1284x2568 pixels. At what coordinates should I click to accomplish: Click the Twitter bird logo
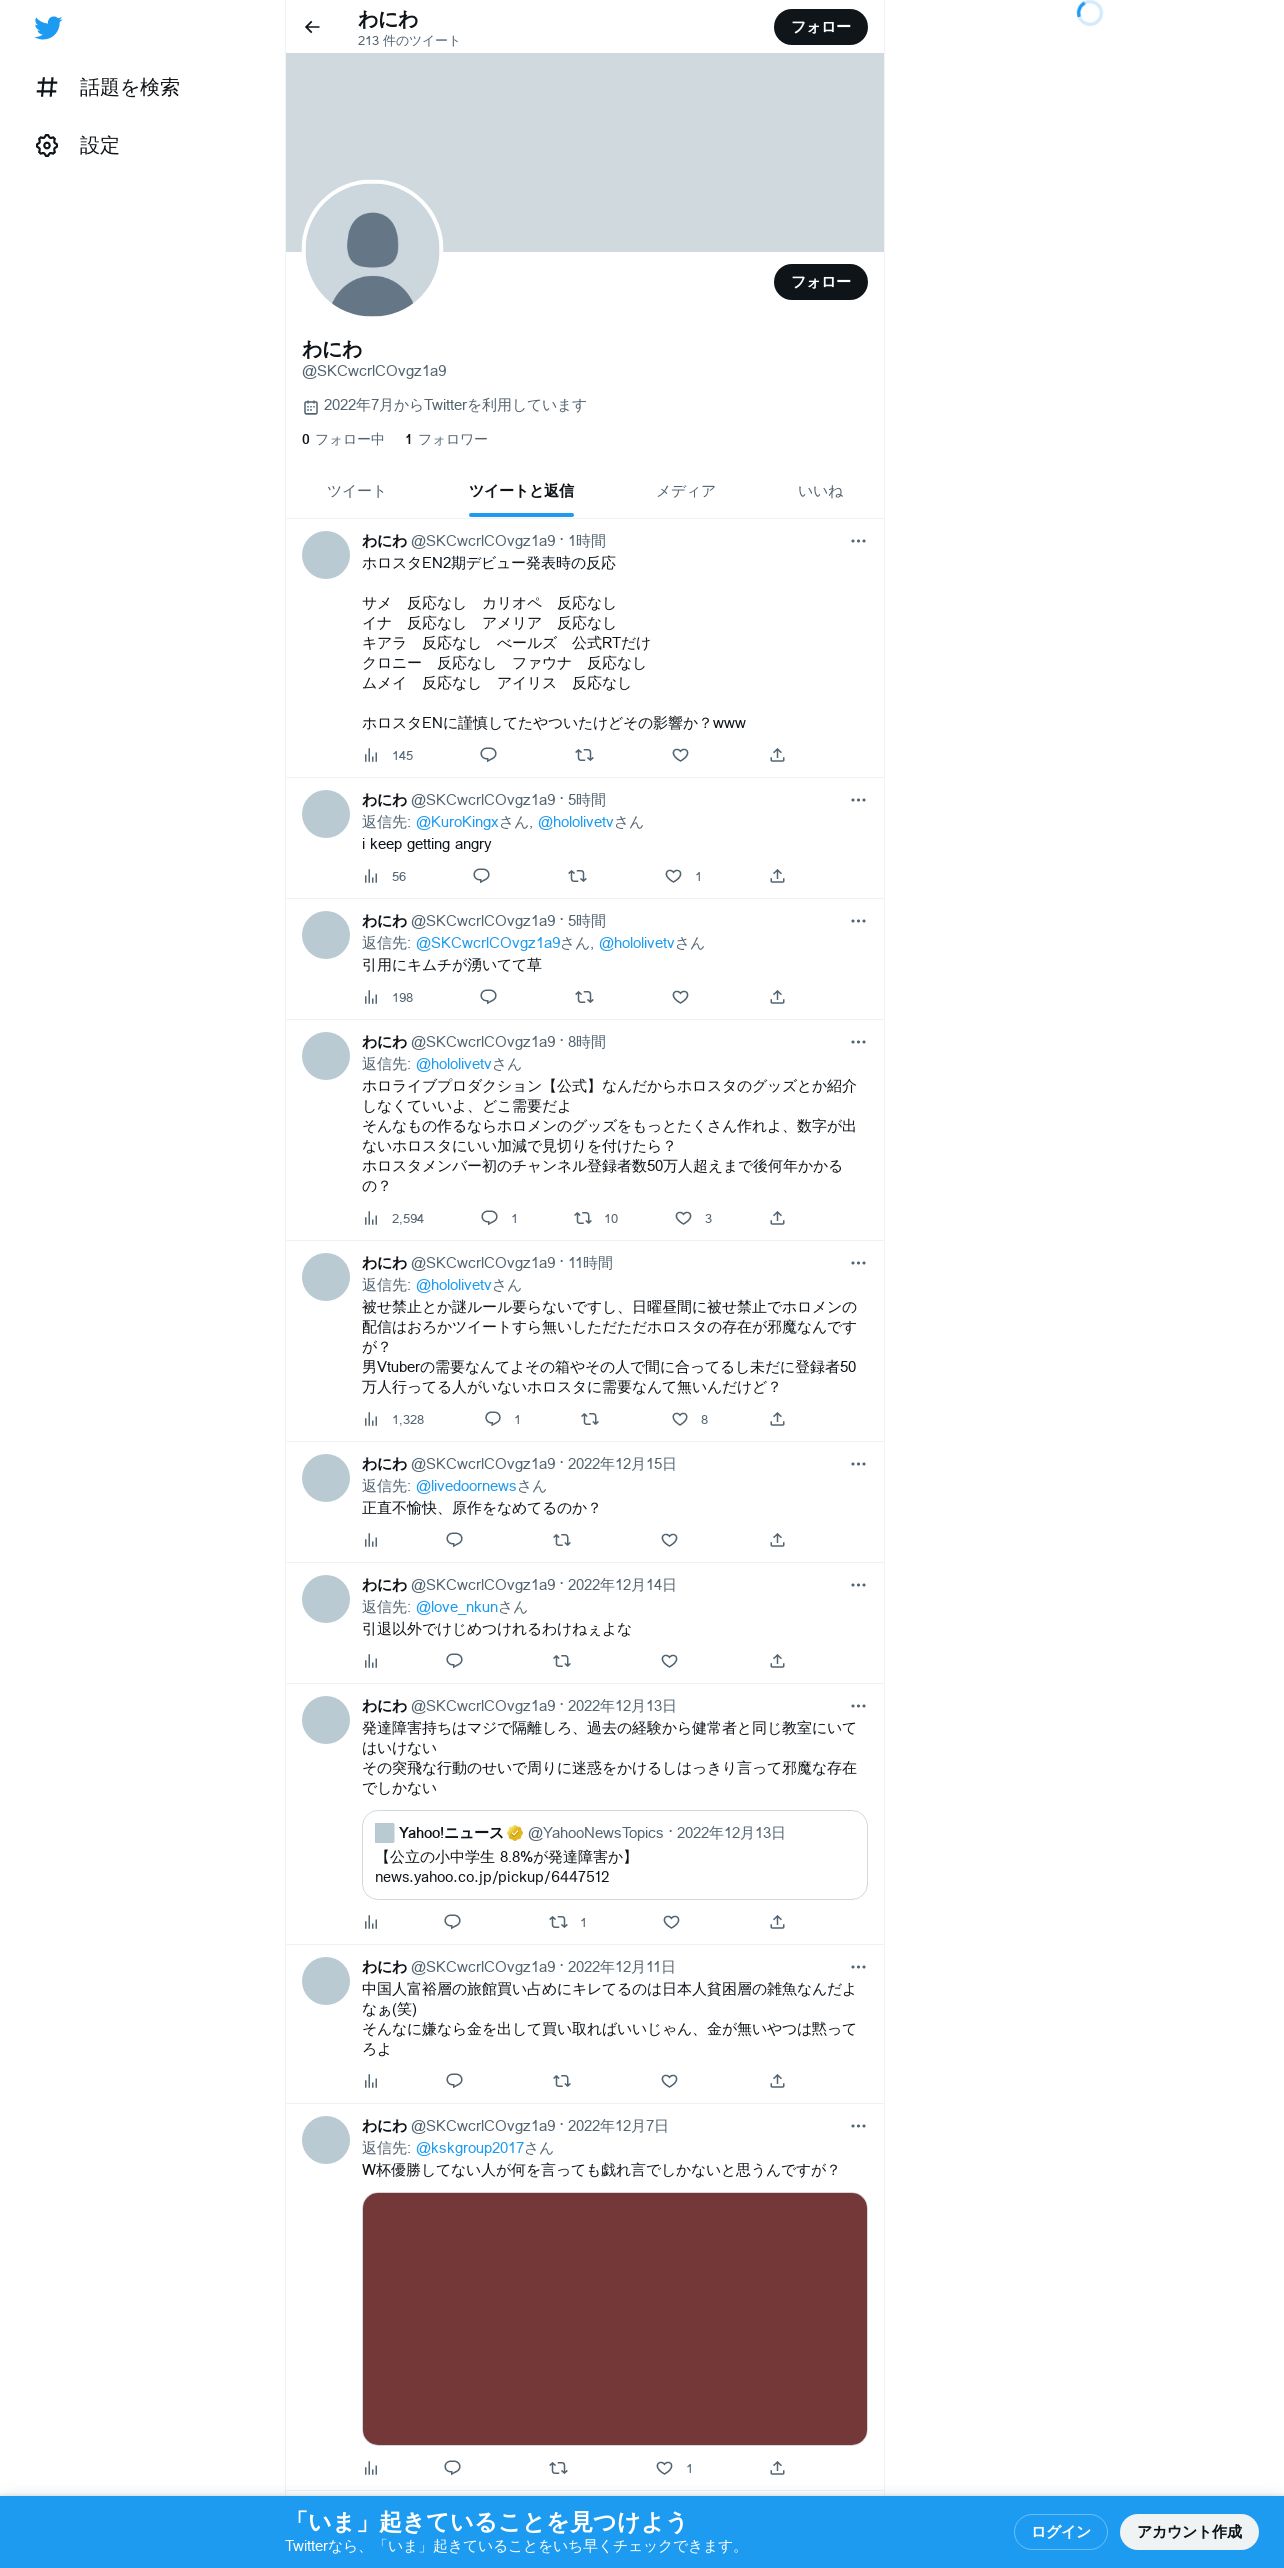(48, 28)
